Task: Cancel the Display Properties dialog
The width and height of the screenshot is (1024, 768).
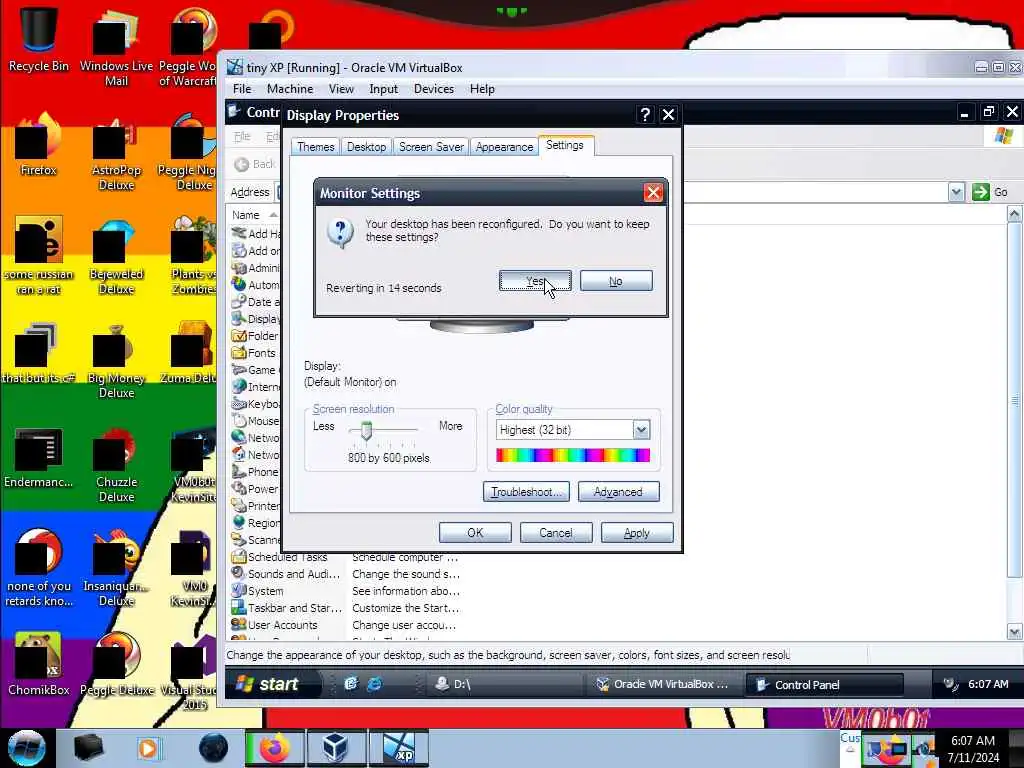Action: pyautogui.click(x=556, y=533)
